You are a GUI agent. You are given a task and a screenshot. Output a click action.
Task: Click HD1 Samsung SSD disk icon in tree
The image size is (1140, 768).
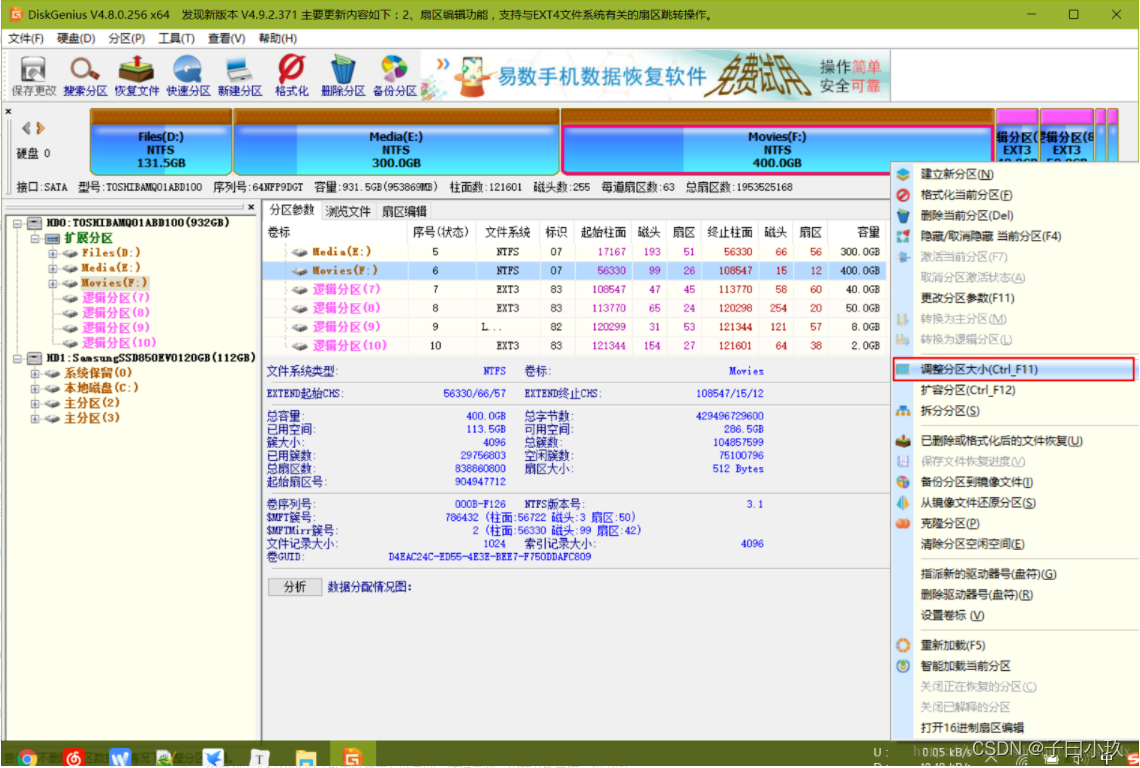[34, 358]
